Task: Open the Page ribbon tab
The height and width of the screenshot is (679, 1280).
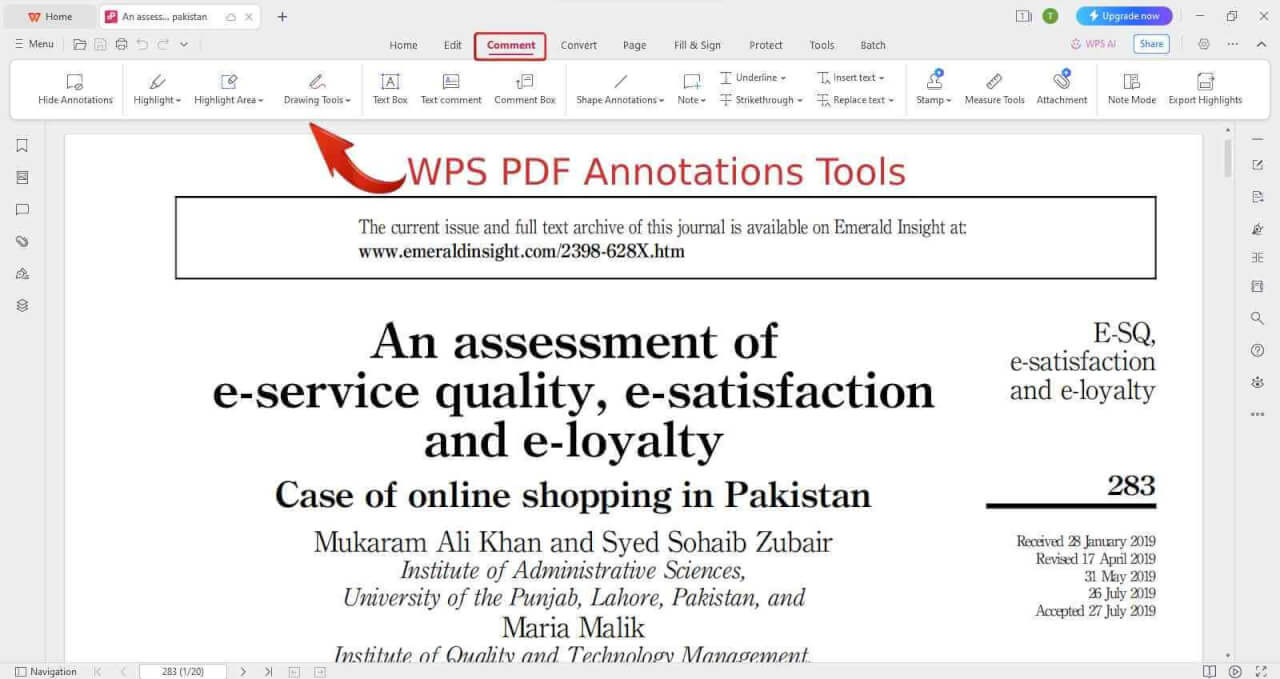Action: click(634, 45)
